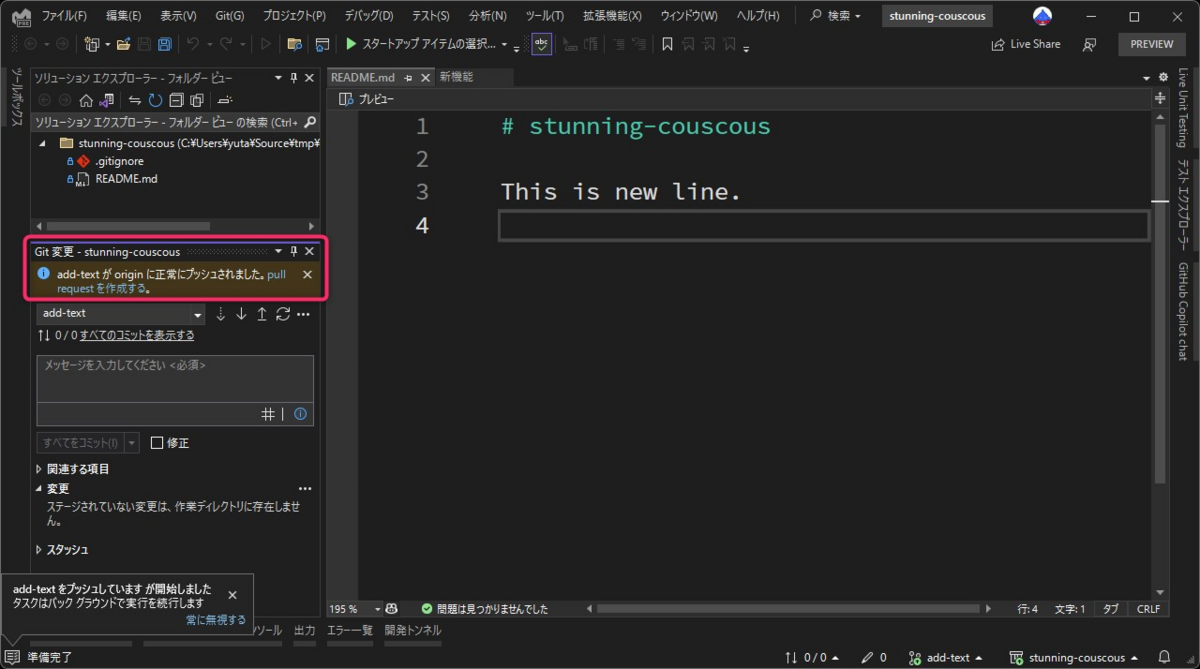The height and width of the screenshot is (669, 1200).
Task: Click the プレビュー markdown preview button
Action: [366, 99]
